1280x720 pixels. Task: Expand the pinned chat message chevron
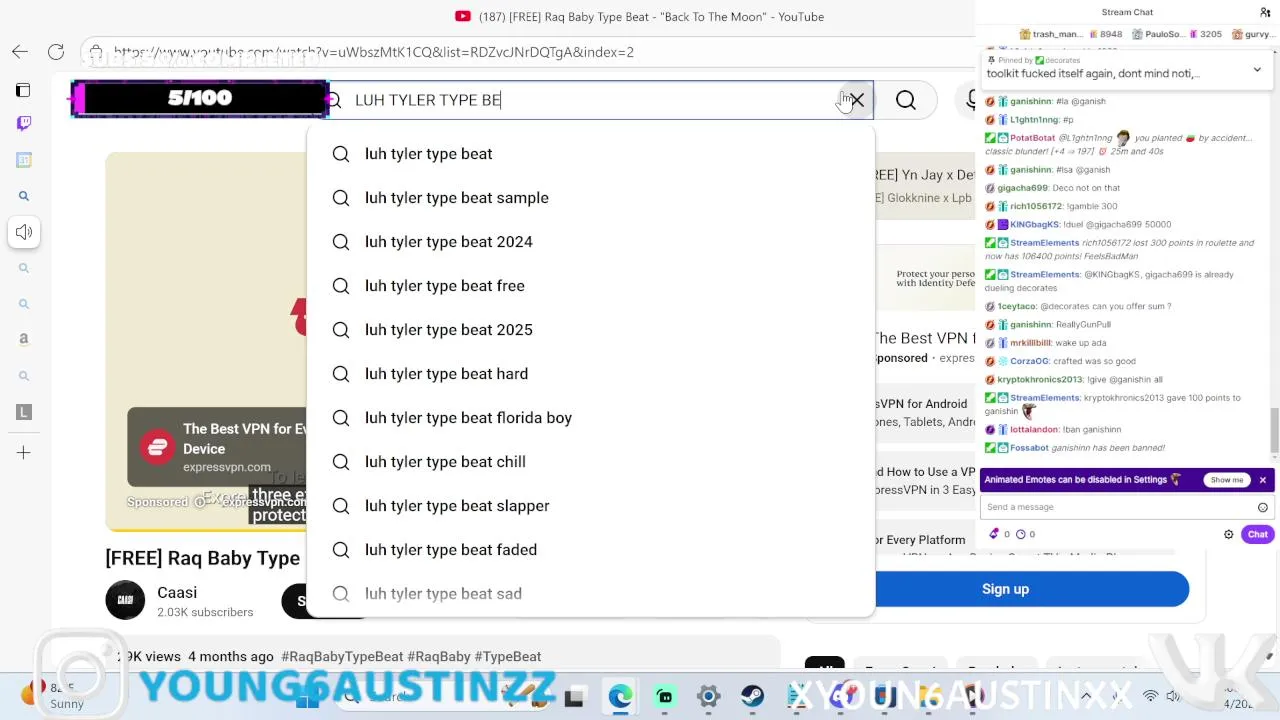[1257, 70]
